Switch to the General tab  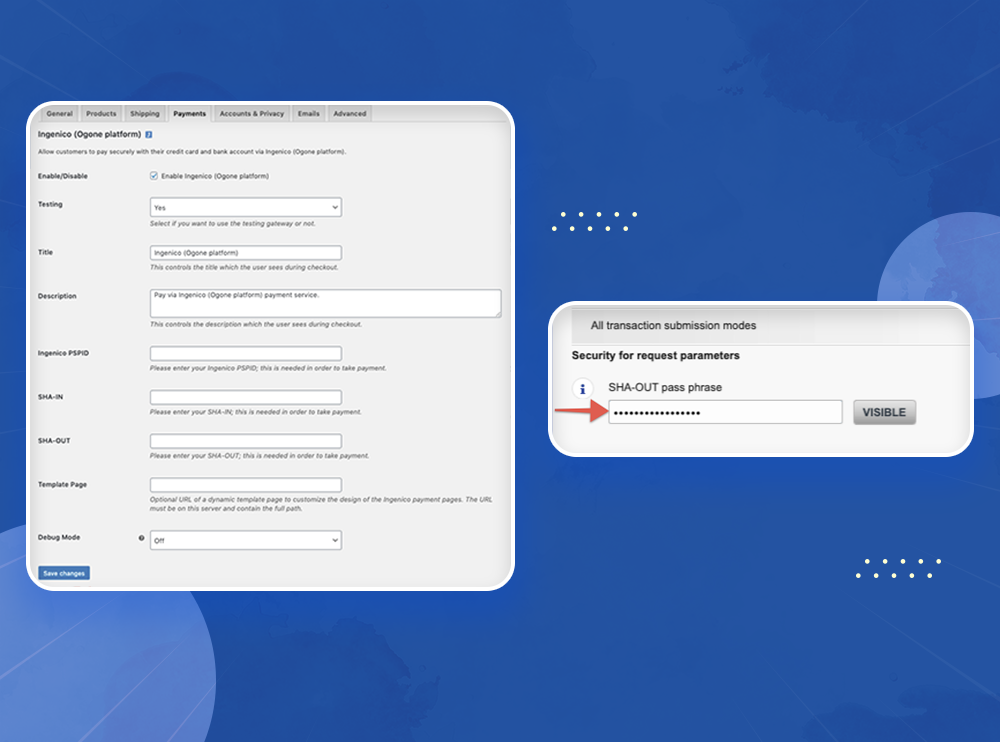click(x=59, y=114)
